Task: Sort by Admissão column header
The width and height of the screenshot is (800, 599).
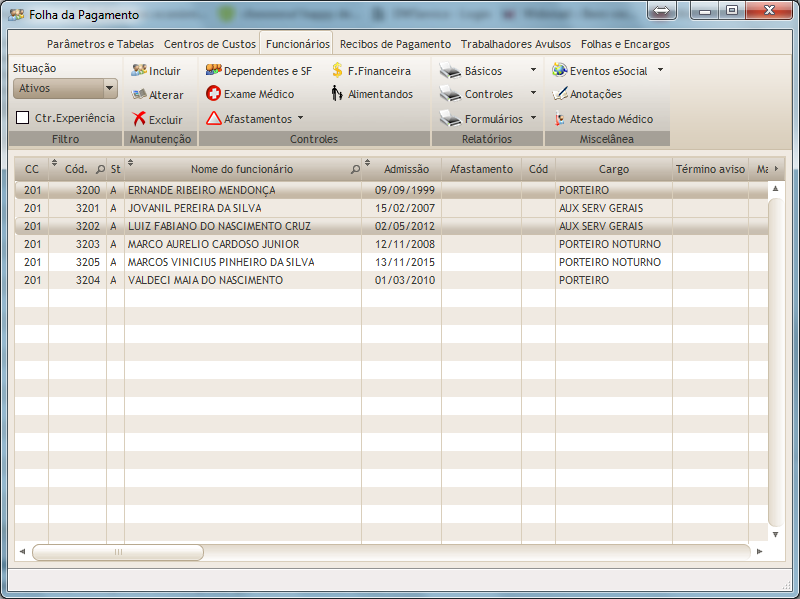Action: point(406,169)
